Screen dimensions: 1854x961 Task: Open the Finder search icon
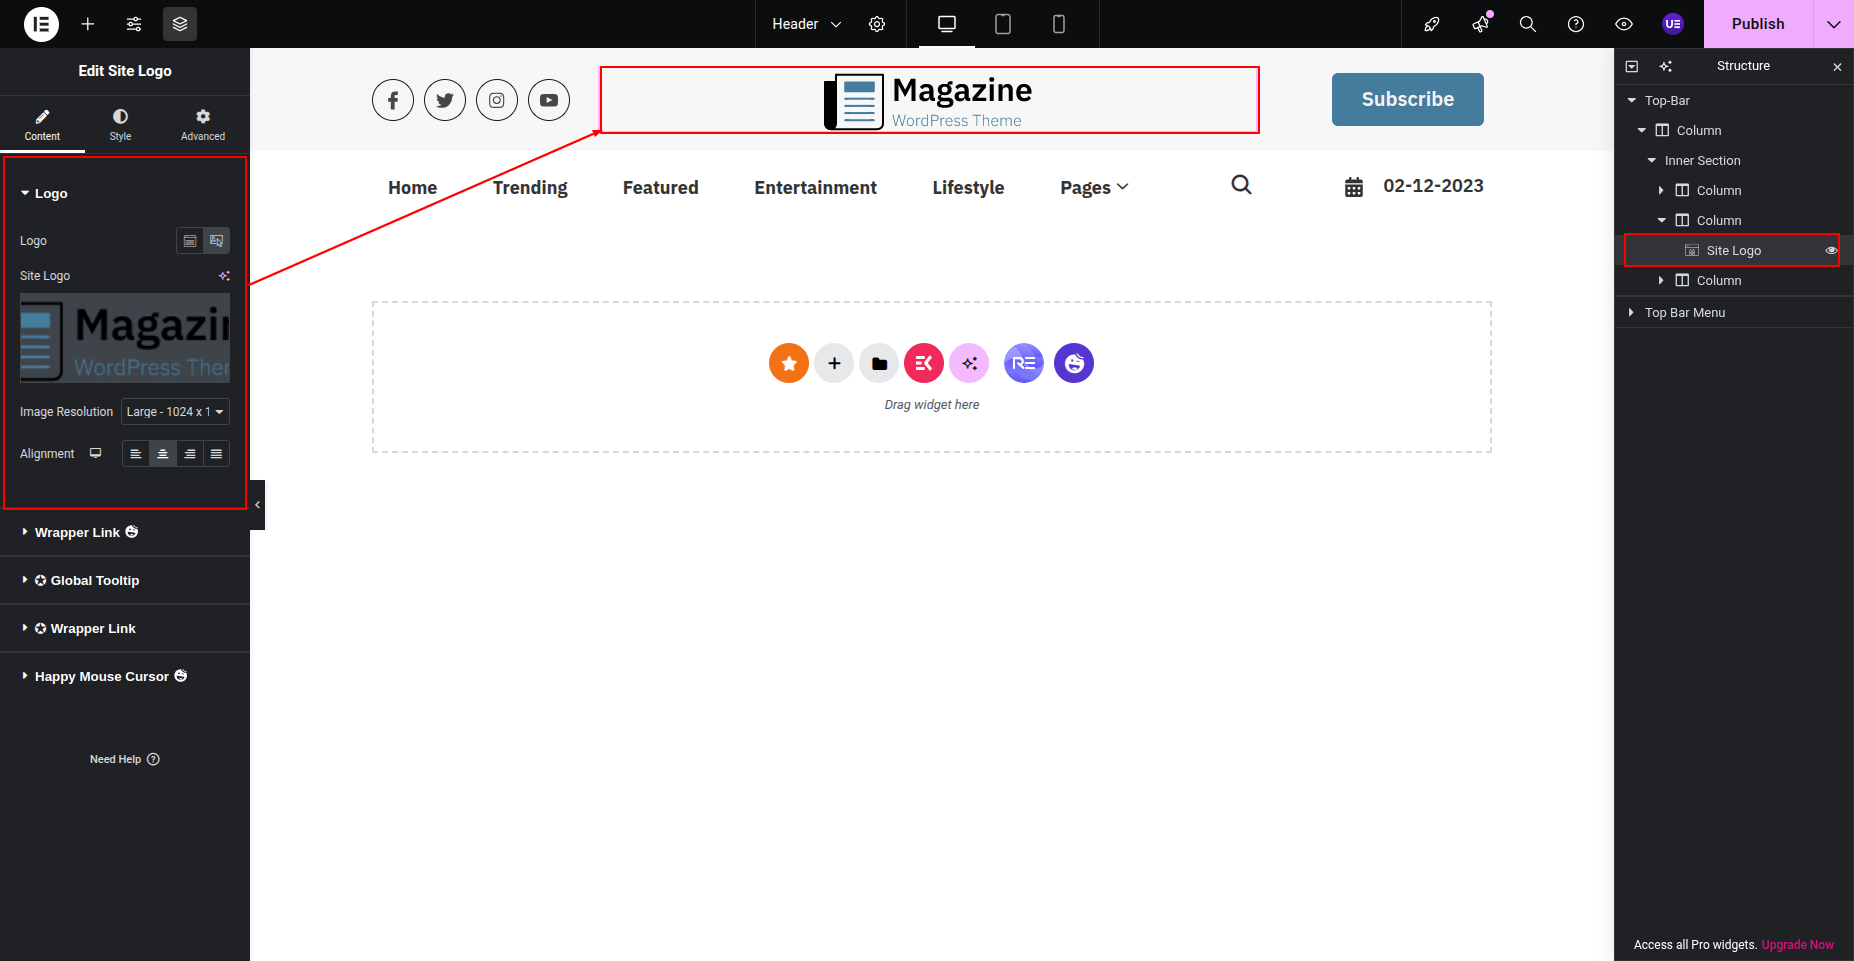coord(1527,24)
